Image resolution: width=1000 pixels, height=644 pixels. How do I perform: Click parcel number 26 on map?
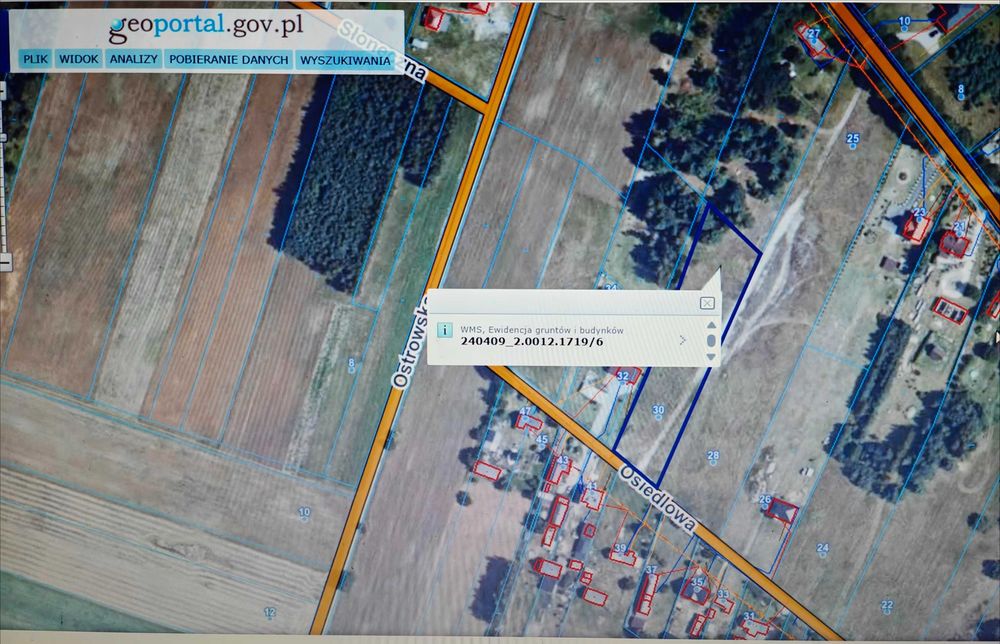click(x=765, y=499)
